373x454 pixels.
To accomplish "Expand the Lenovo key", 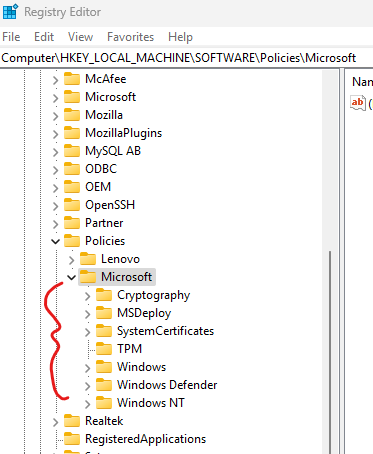I will [x=71, y=260].
